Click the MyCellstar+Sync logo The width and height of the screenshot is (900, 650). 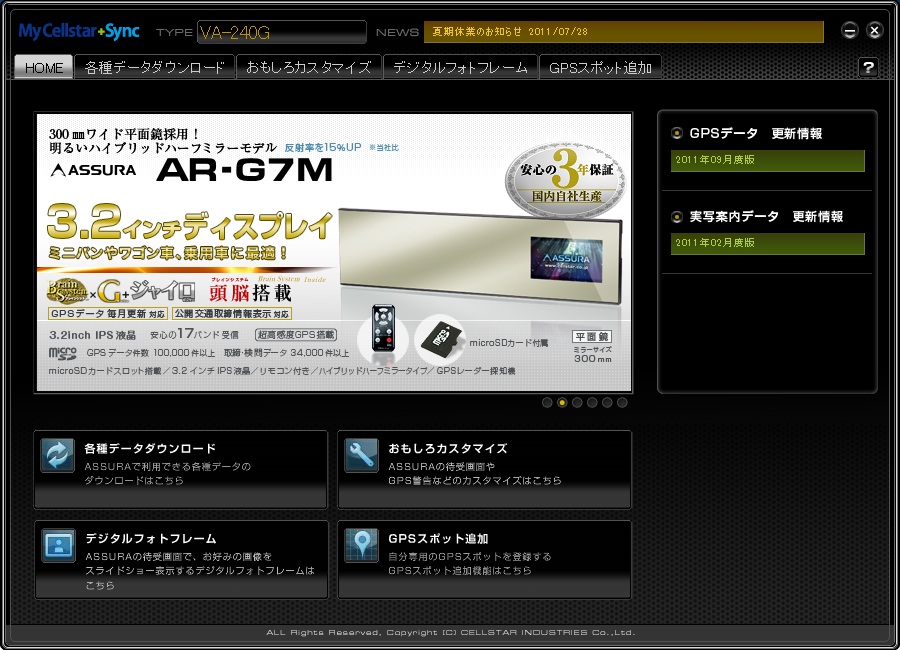click(79, 31)
